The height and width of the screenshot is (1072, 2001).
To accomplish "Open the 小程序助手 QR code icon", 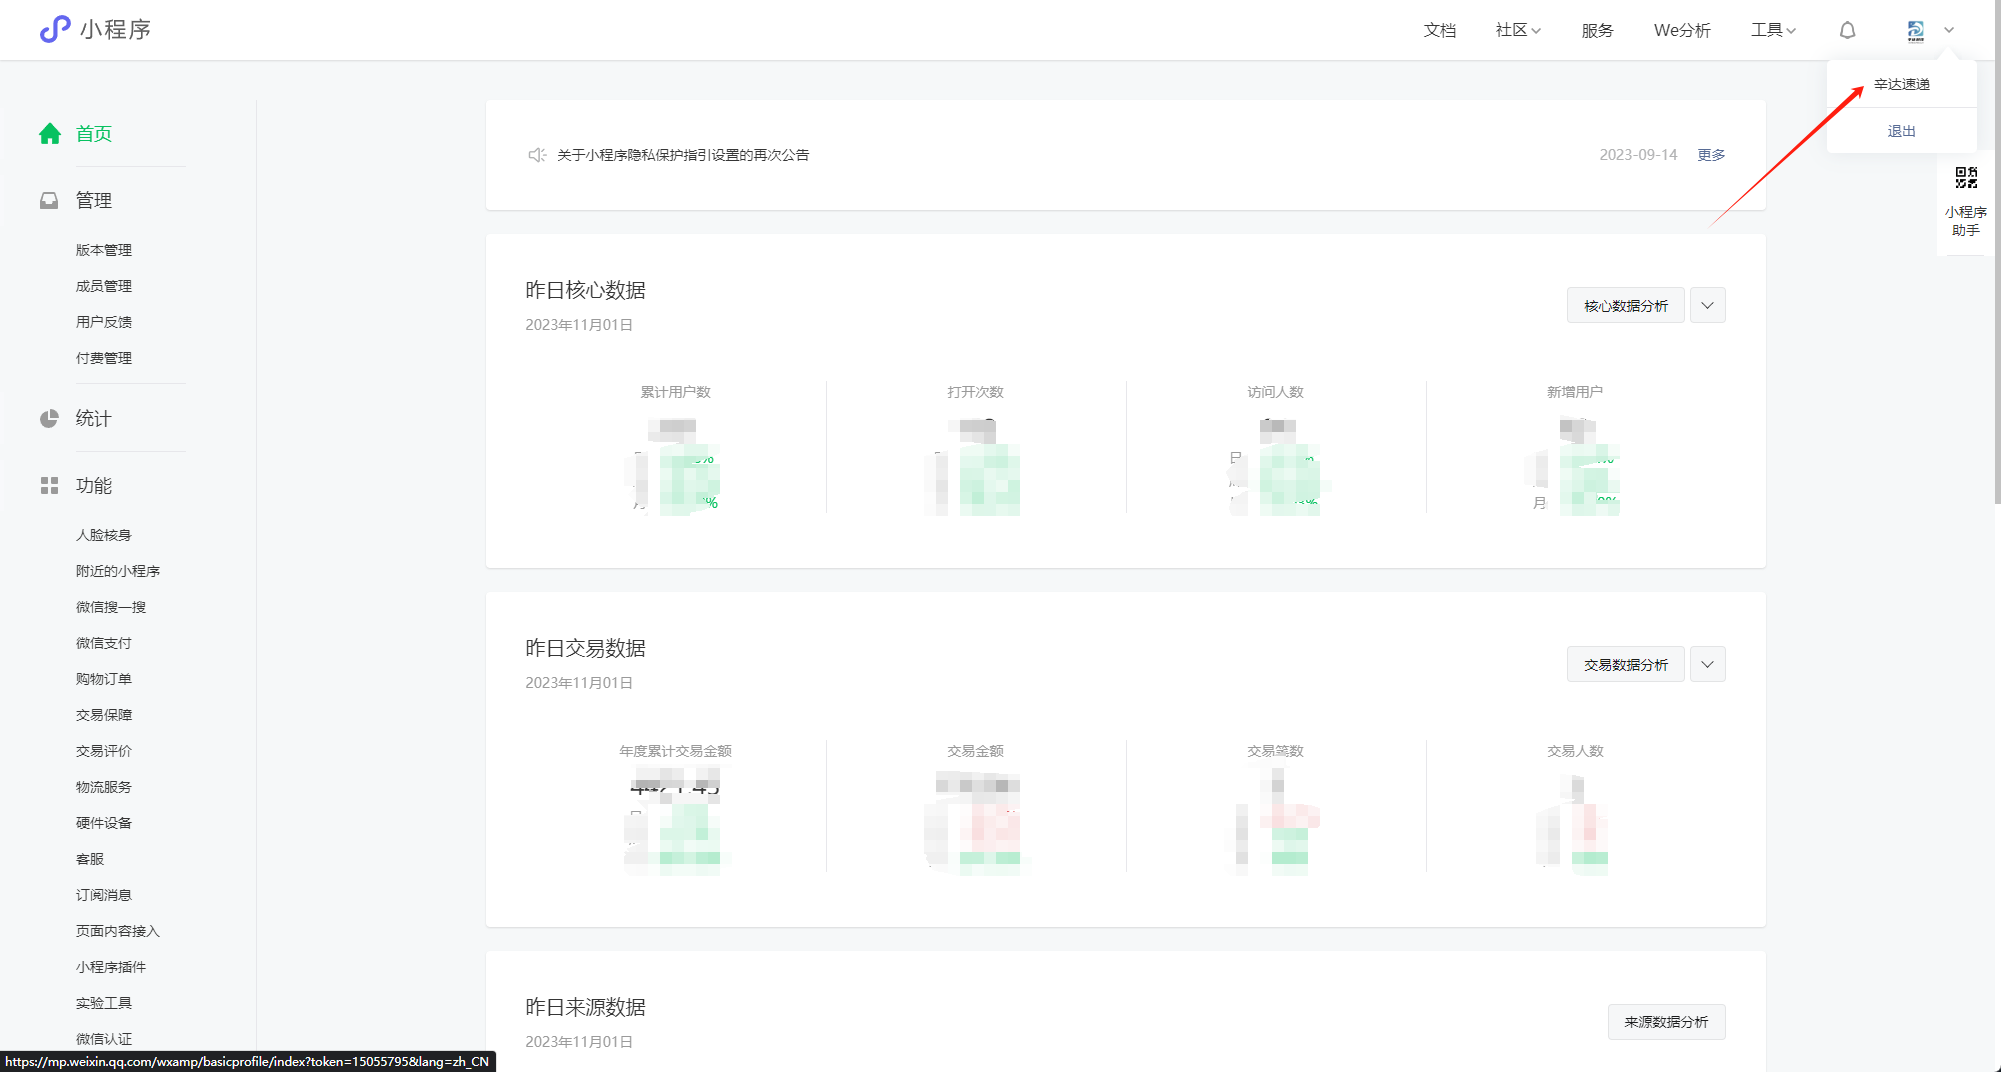I will pyautogui.click(x=1965, y=178).
